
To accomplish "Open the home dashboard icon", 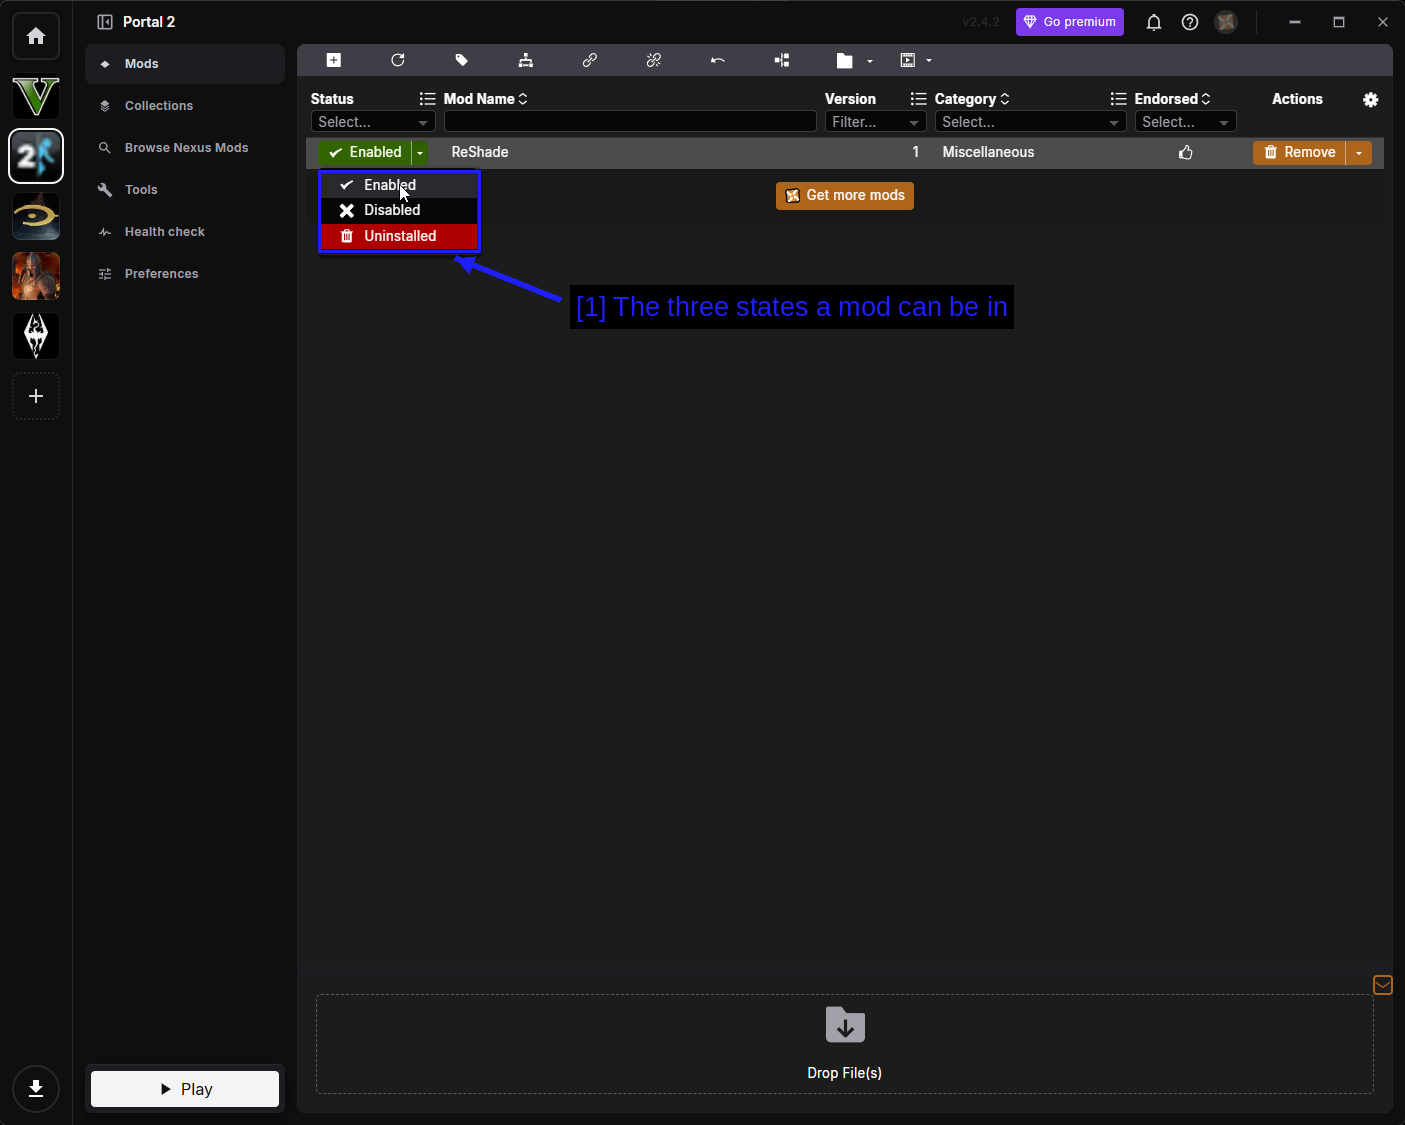I will (36, 36).
